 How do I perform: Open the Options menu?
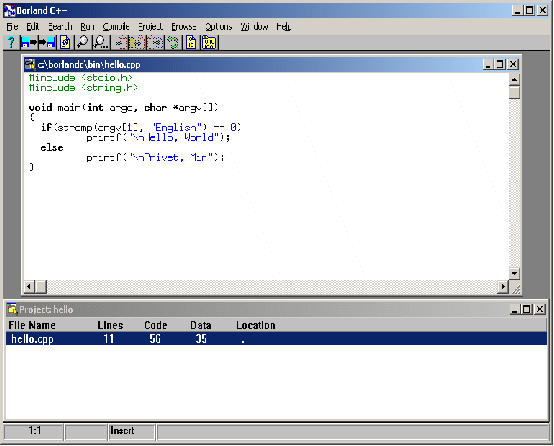click(219, 27)
